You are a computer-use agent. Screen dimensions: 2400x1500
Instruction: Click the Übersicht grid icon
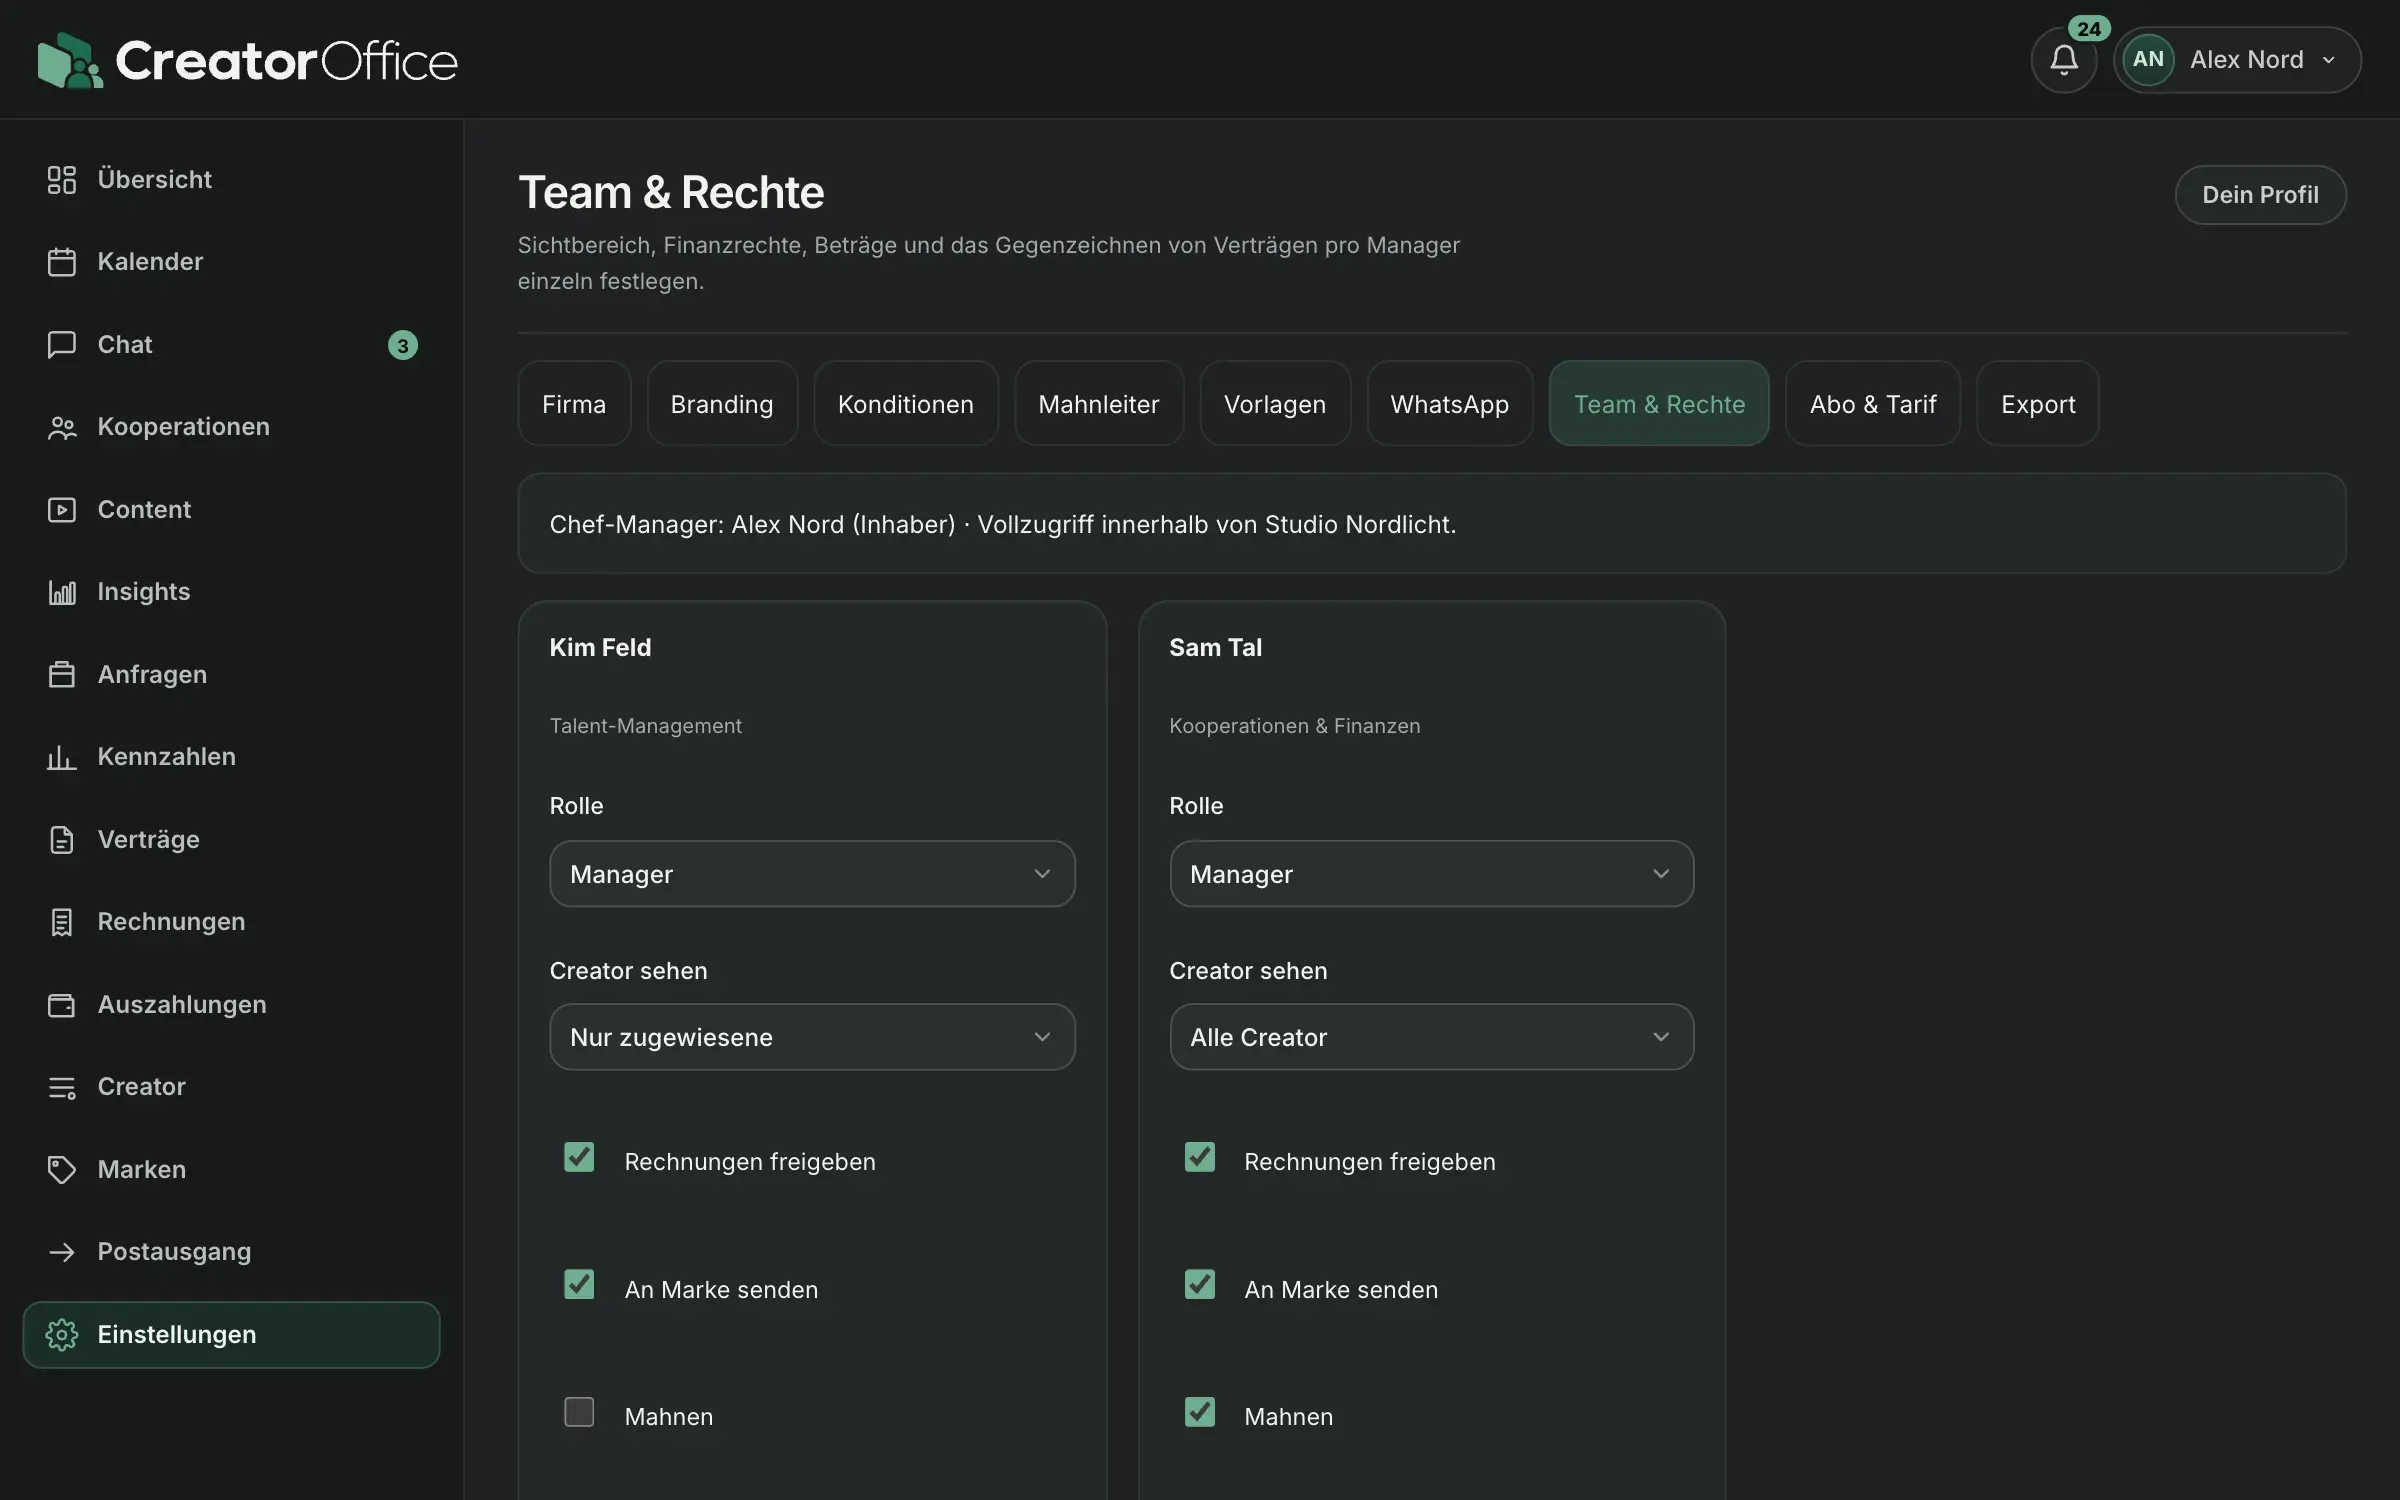click(x=62, y=180)
